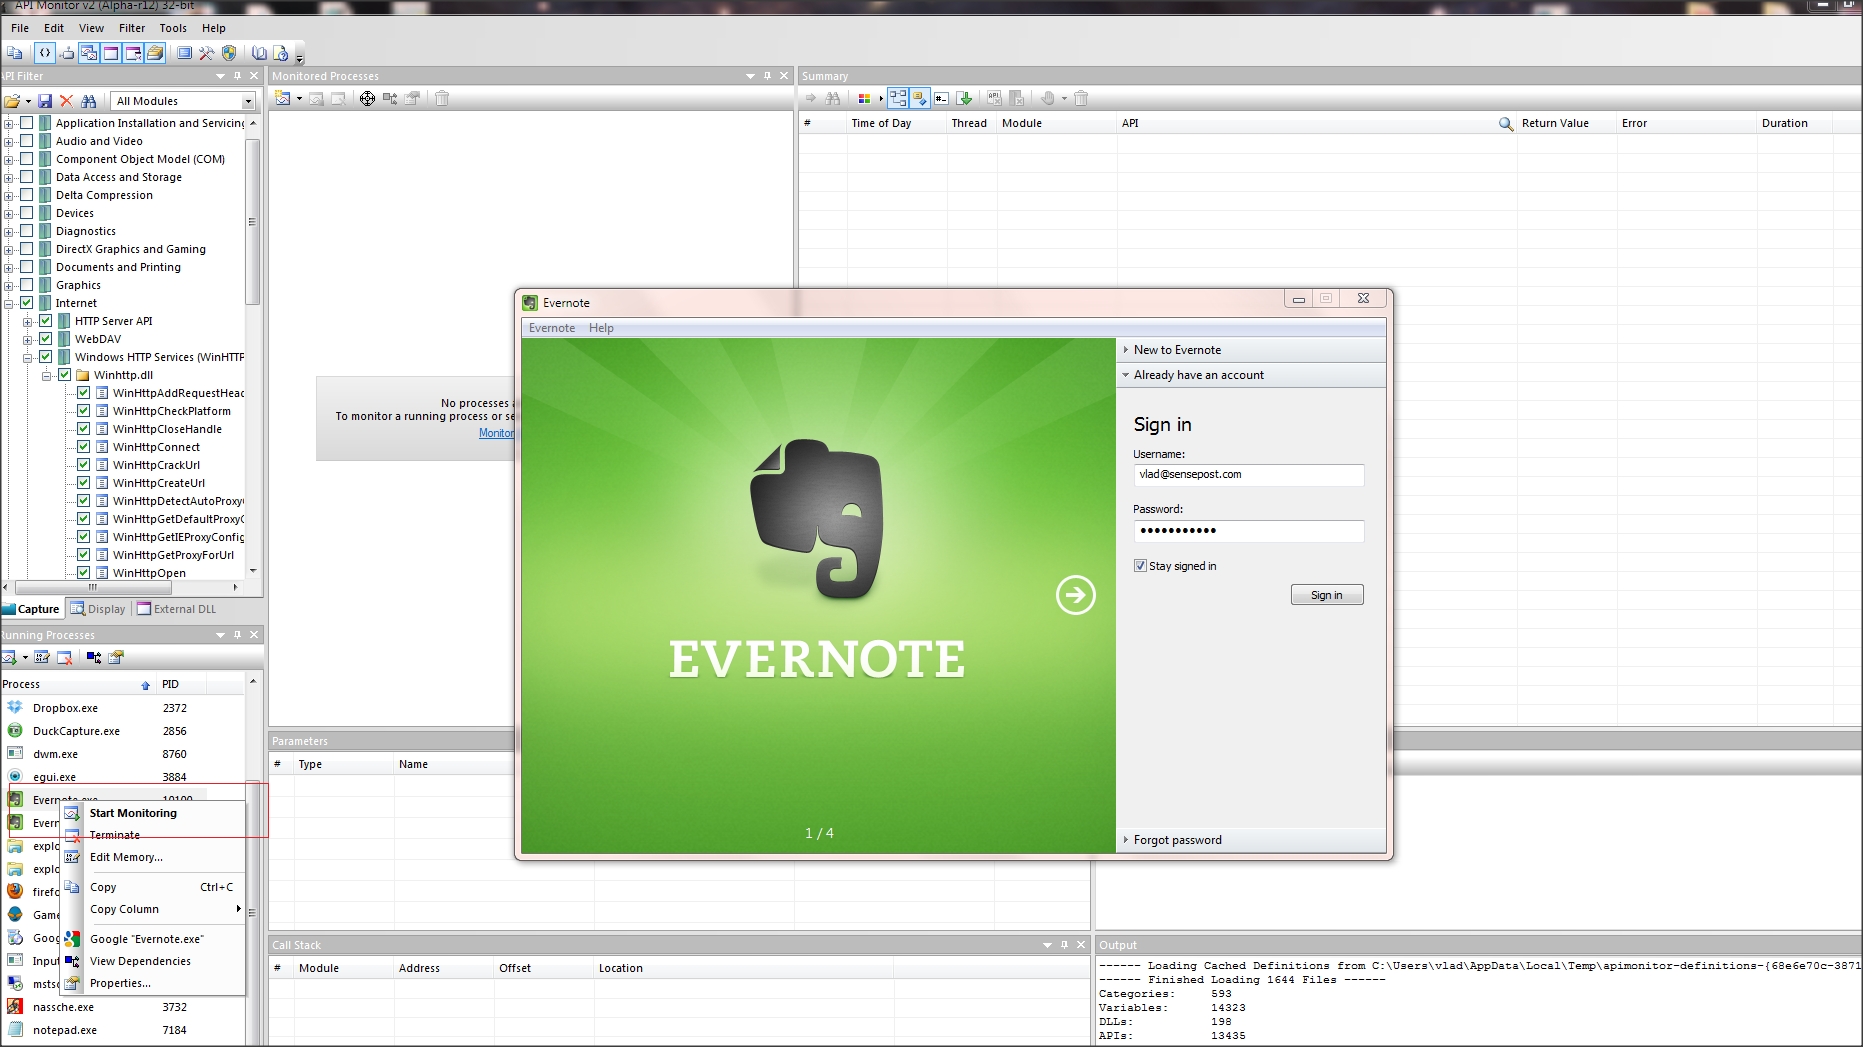Select Start Monitoring from context menu
This screenshot has width=1863, height=1047.
click(133, 813)
